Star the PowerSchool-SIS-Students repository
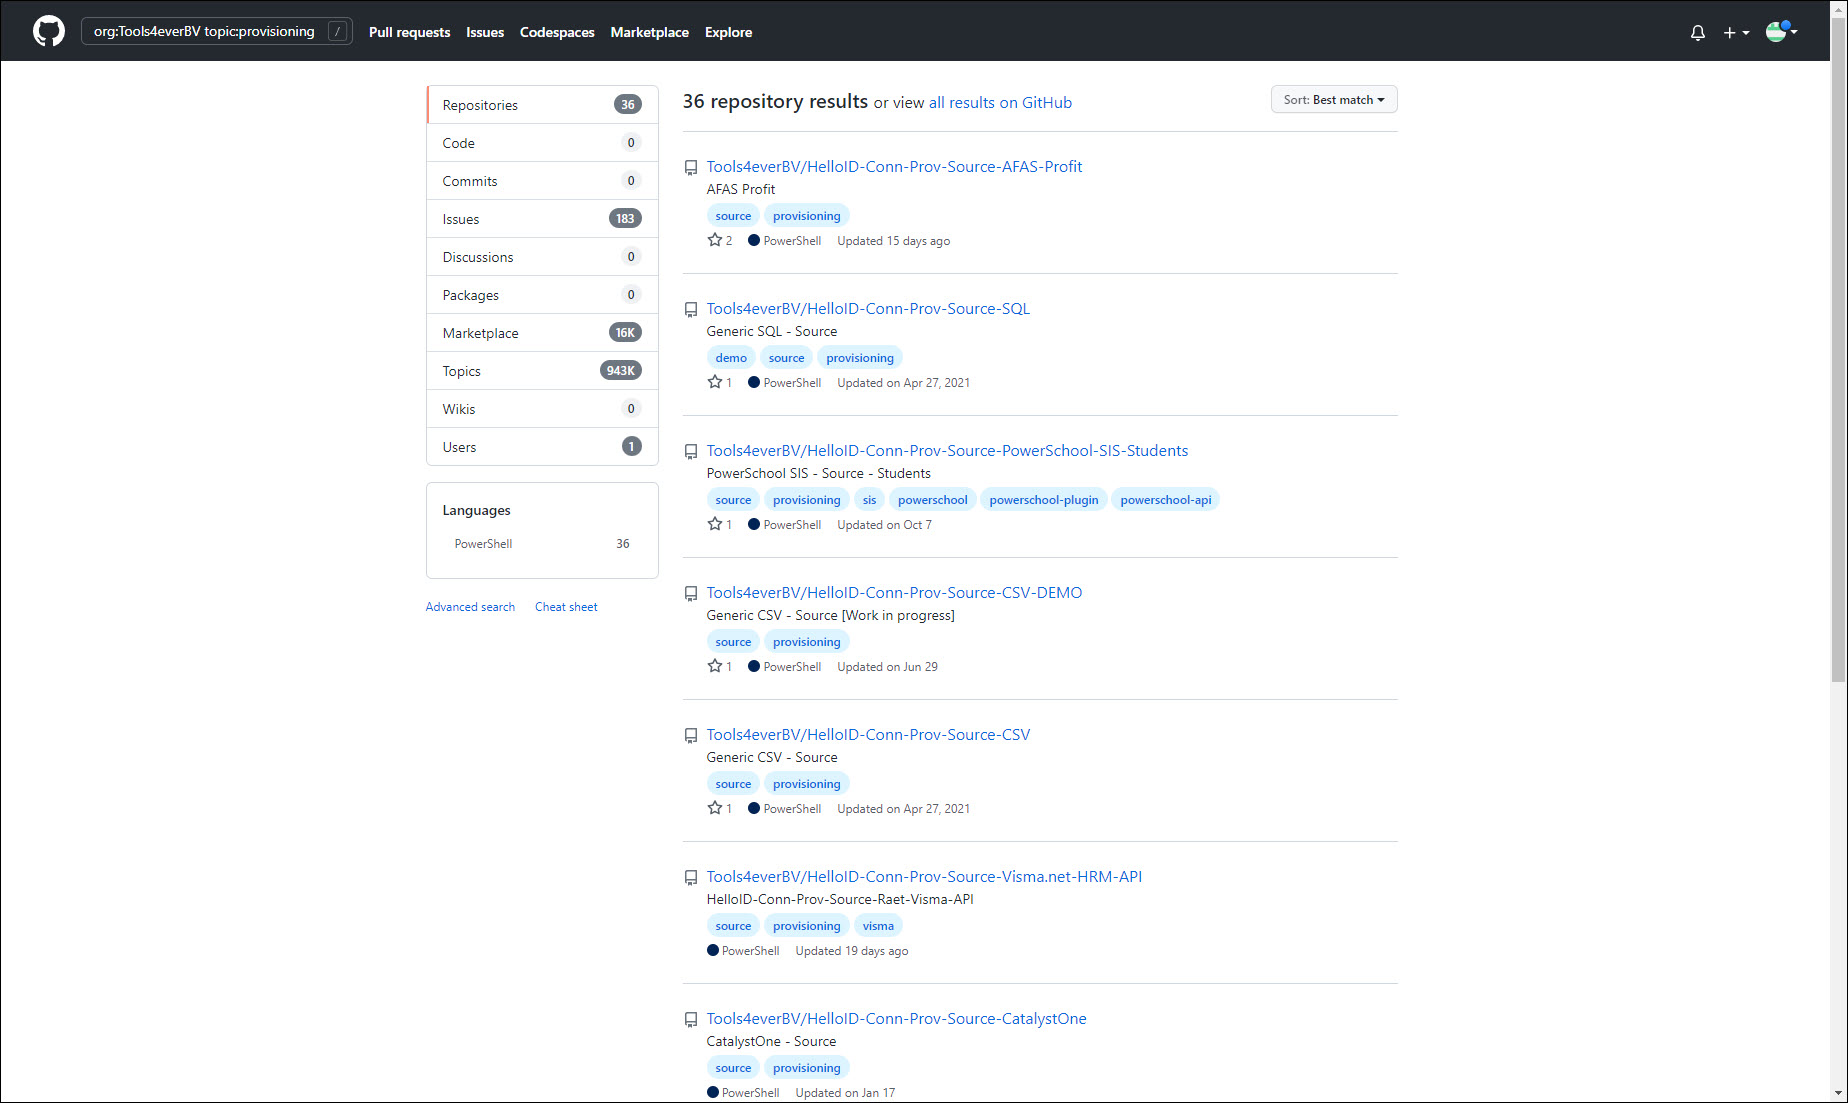 715,524
